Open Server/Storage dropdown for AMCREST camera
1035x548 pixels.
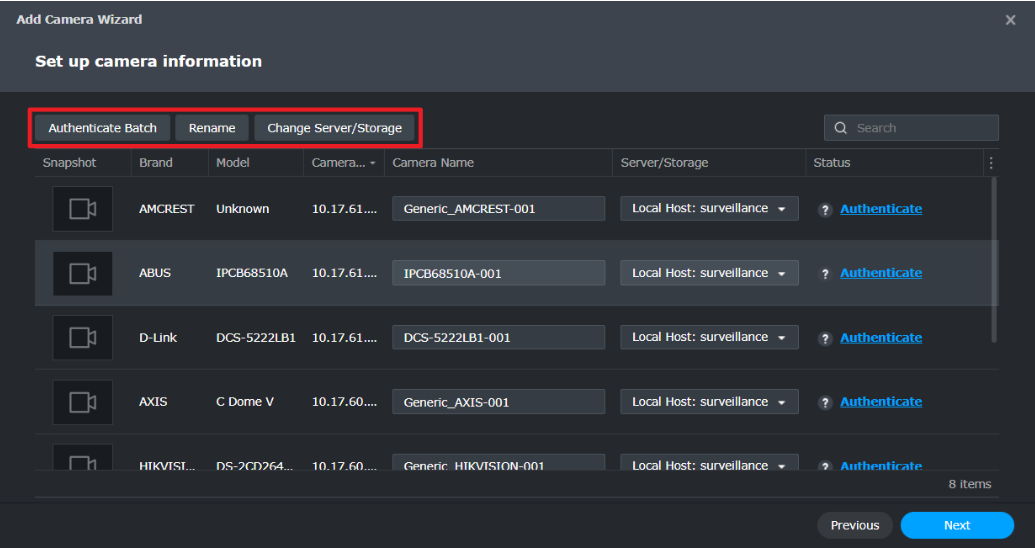709,209
